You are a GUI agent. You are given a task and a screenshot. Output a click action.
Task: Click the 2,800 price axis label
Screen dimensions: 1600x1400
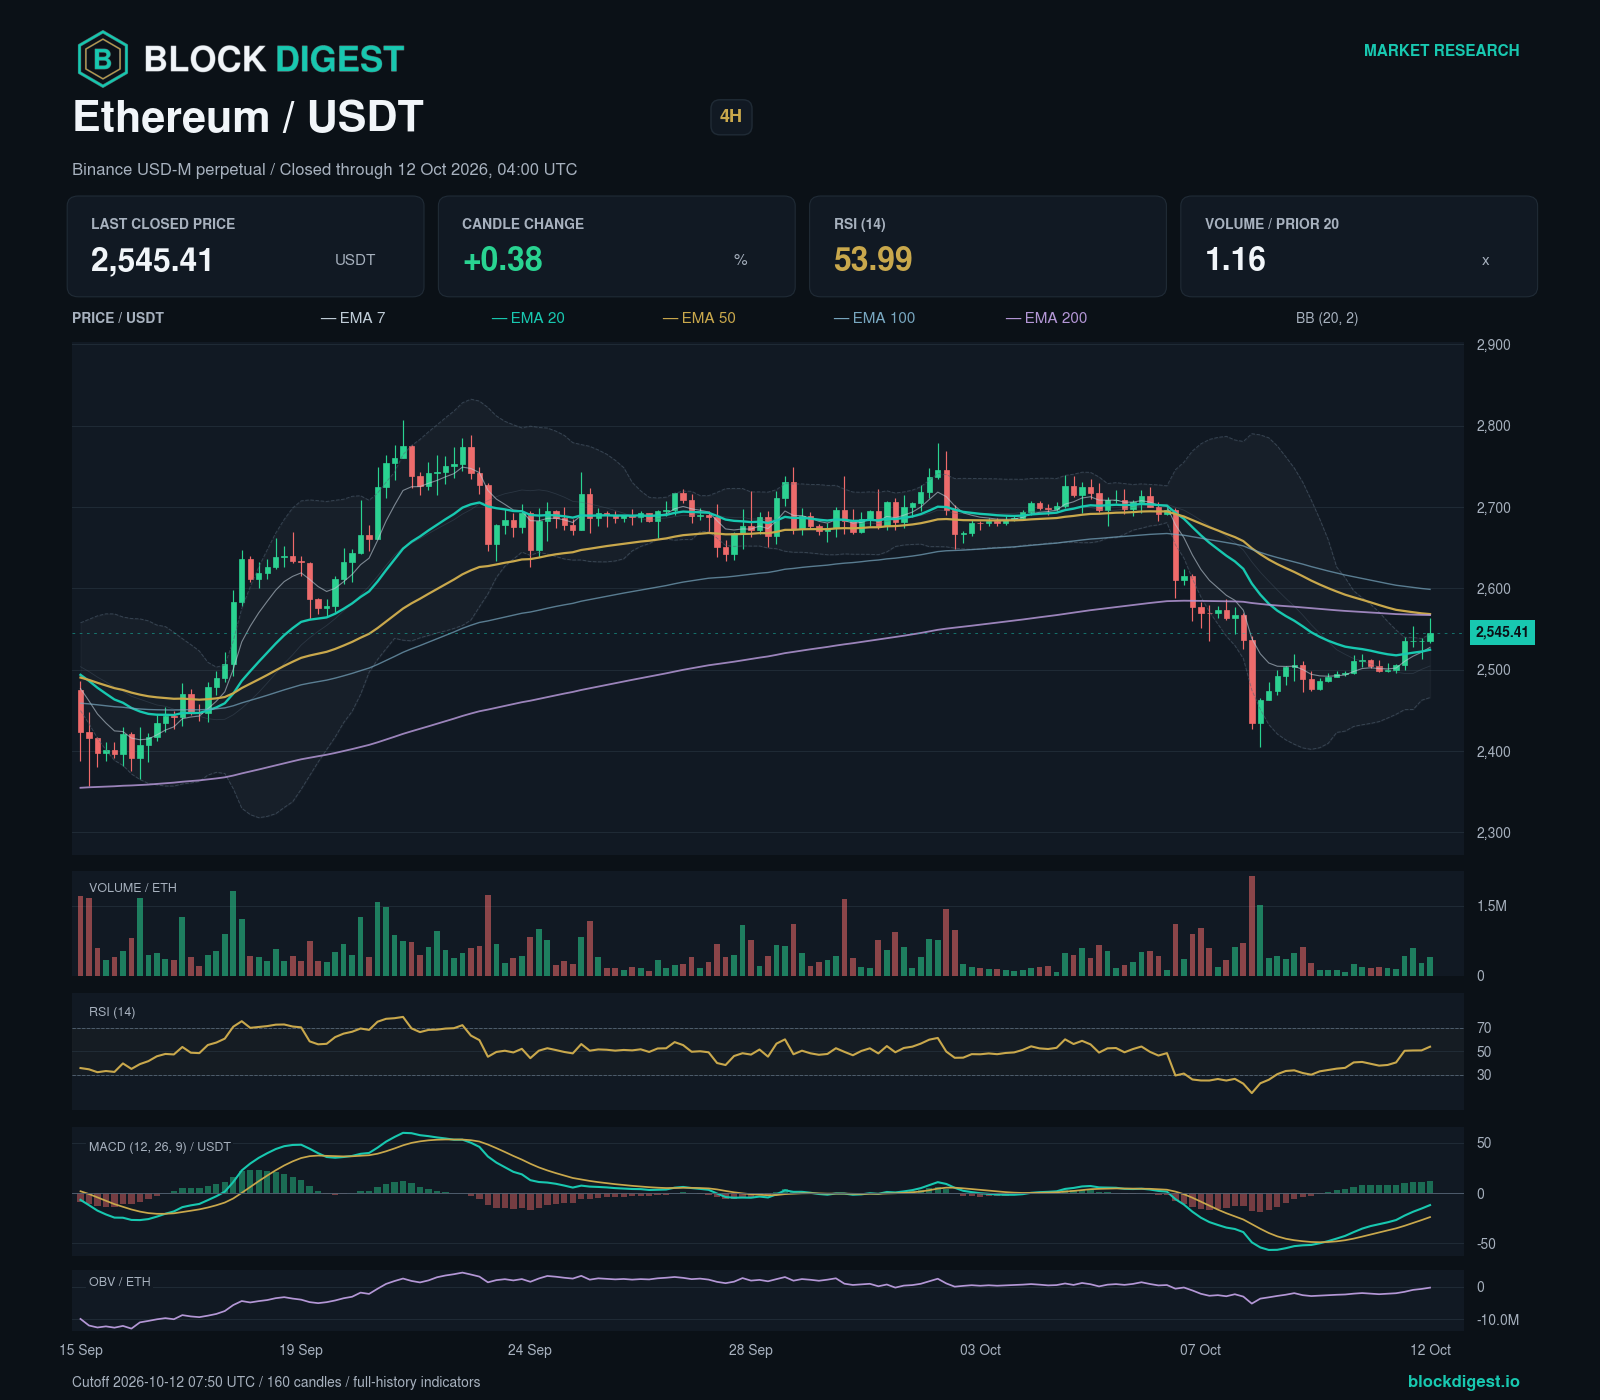pyautogui.click(x=1494, y=426)
